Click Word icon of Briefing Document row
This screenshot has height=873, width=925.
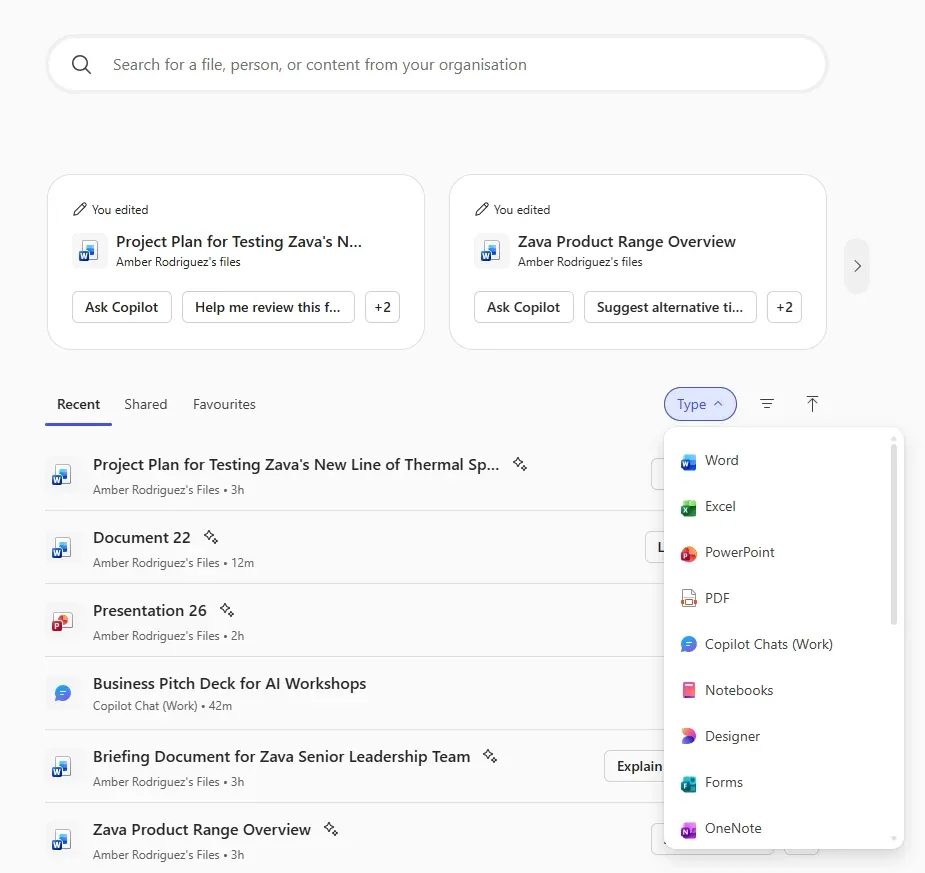point(61,767)
